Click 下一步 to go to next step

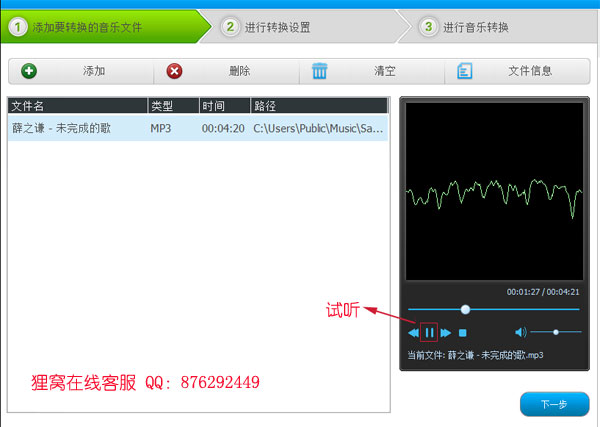554,404
